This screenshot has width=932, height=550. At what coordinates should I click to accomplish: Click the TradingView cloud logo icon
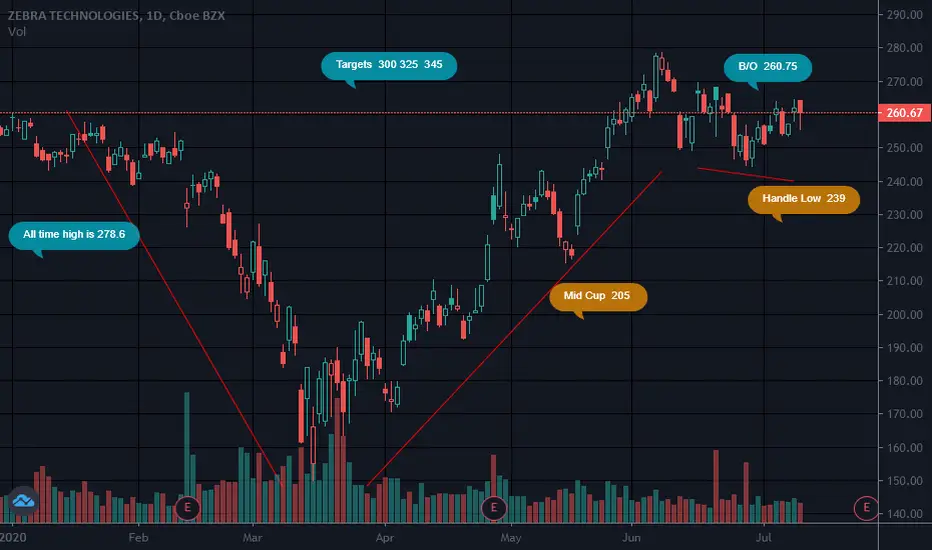click(x=22, y=502)
